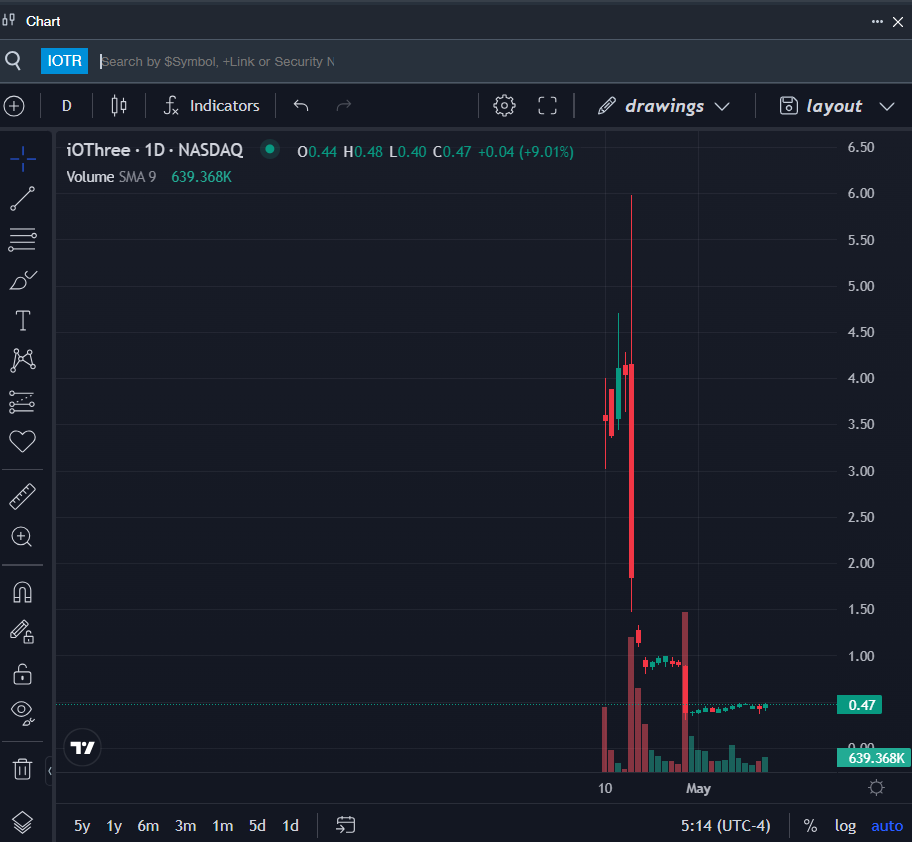Open the object tree layers icon
This screenshot has height=842, width=912.
pyautogui.click(x=23, y=822)
